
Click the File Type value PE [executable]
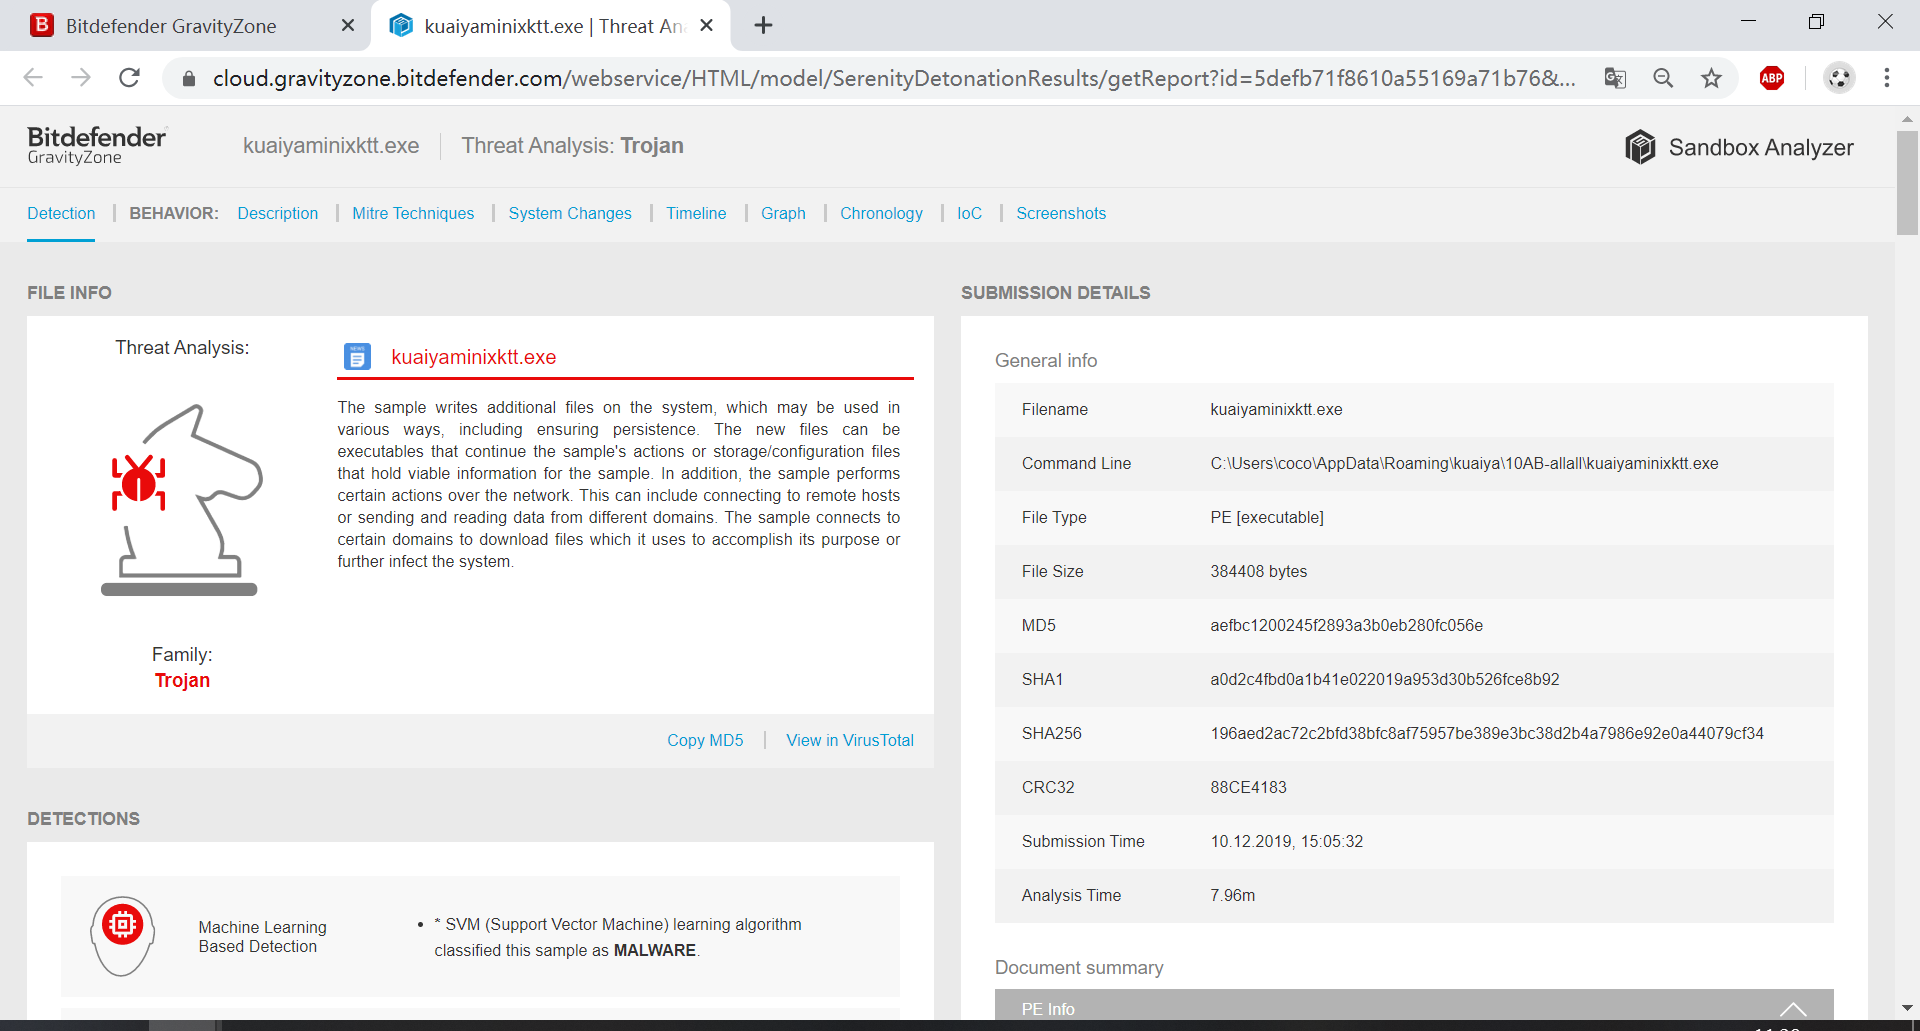pyautogui.click(x=1267, y=517)
